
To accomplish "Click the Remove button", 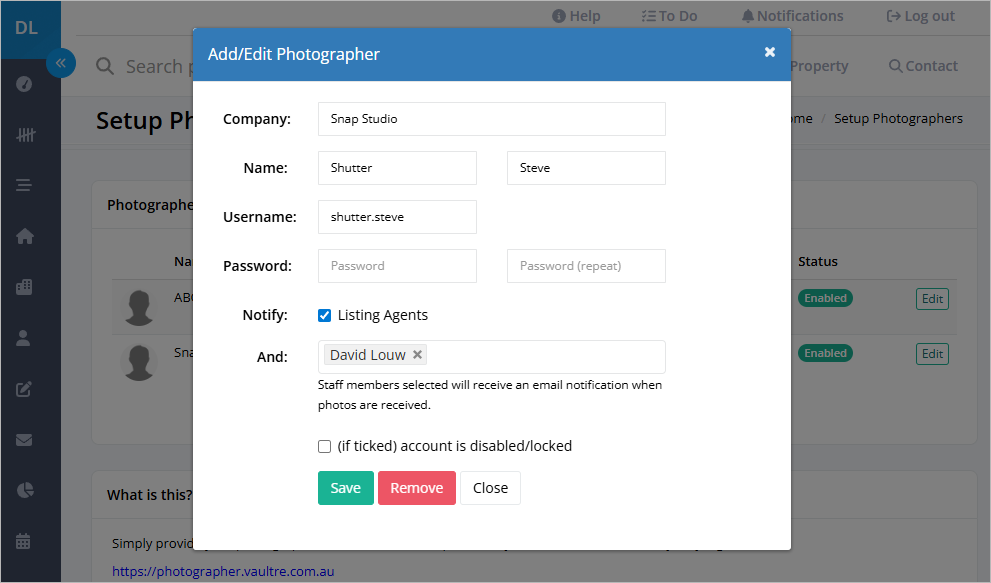I will [x=416, y=488].
